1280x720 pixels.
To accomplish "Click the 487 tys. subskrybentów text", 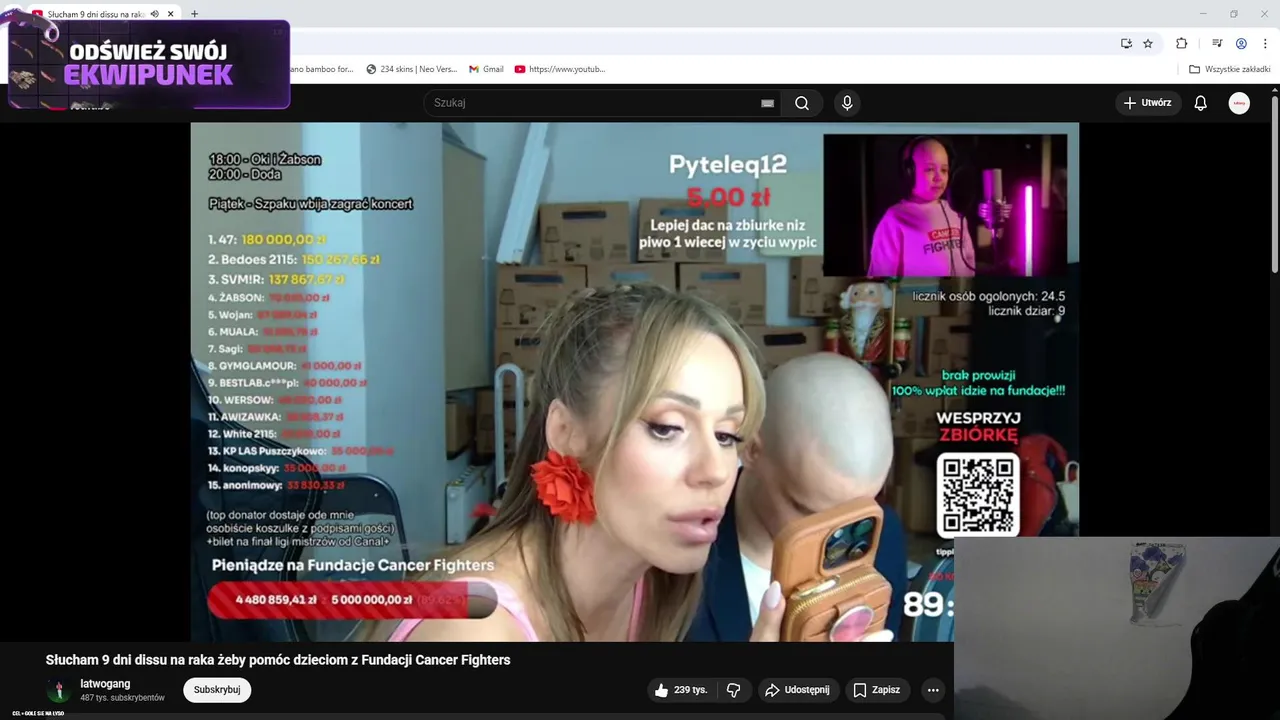I will pyautogui.click(x=122, y=698).
